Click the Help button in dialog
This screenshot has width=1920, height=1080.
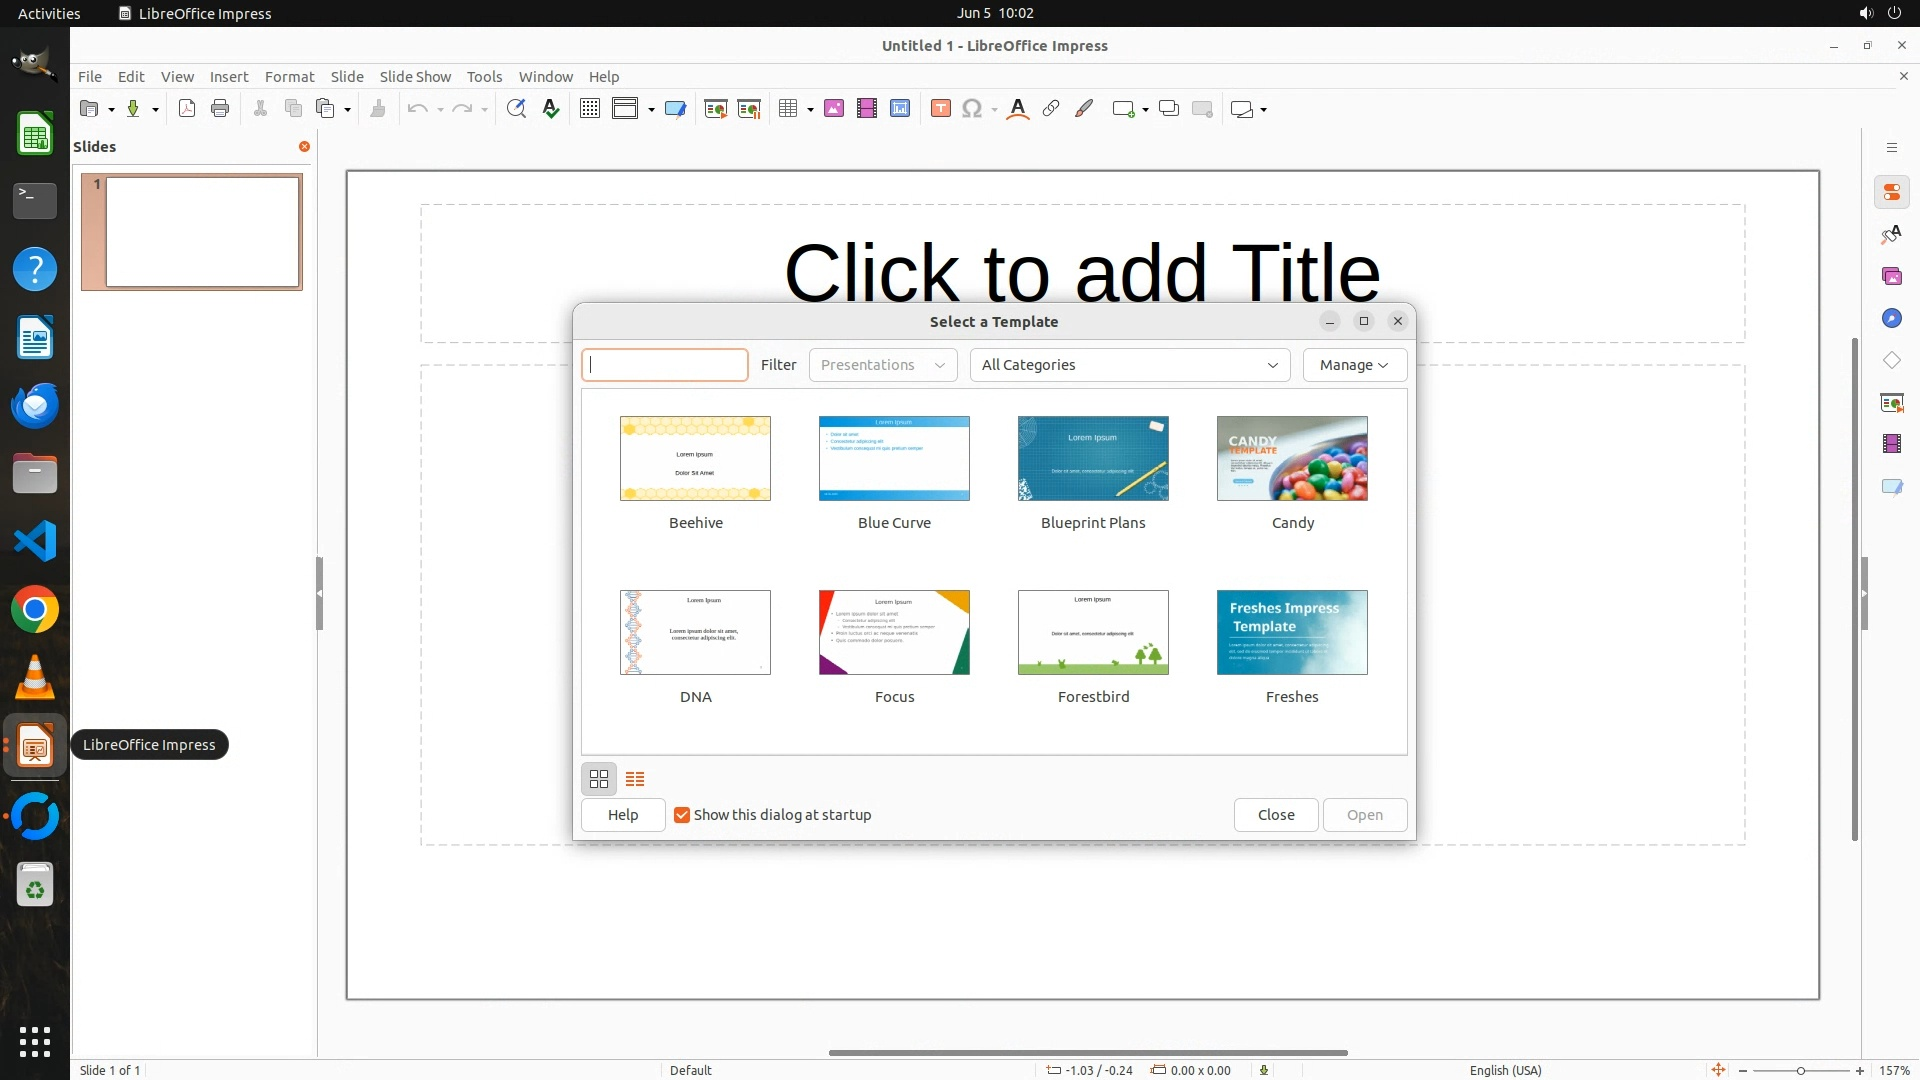[x=623, y=815]
